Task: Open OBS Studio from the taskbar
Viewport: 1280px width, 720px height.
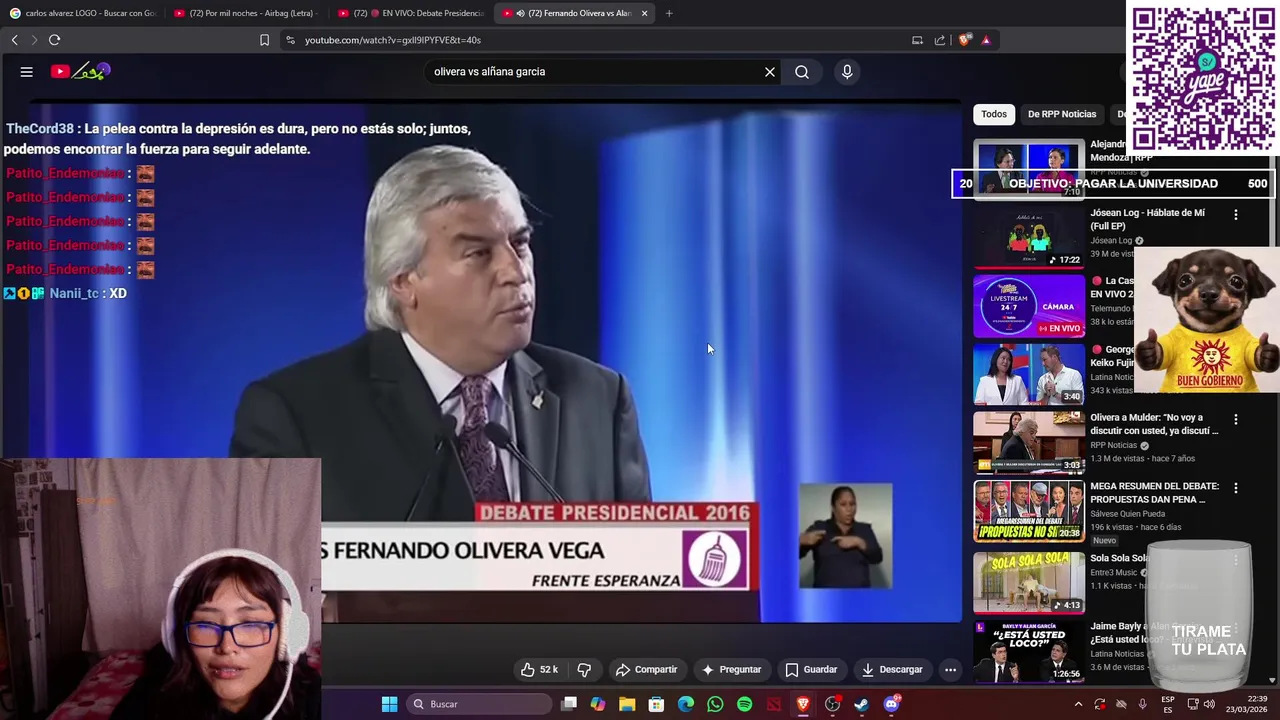Action: coord(832,704)
